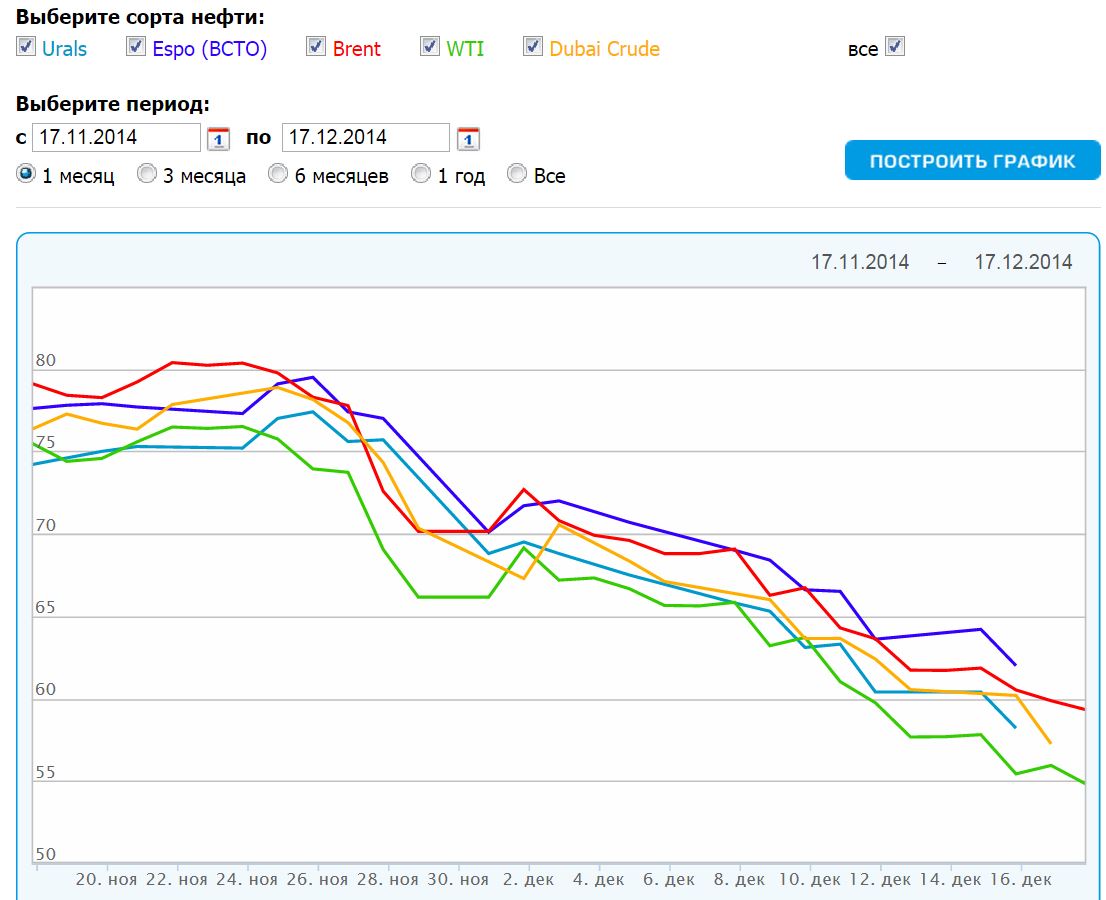
Task: Select the '6 месяцев' radio button
Action: coord(278,174)
